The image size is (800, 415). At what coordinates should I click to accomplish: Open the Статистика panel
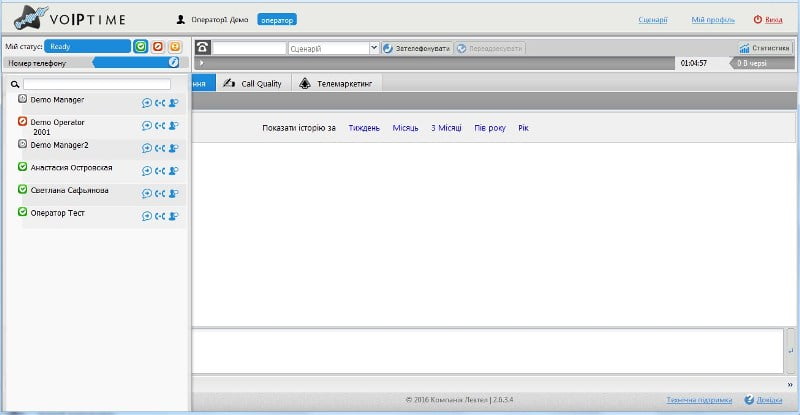coord(765,48)
